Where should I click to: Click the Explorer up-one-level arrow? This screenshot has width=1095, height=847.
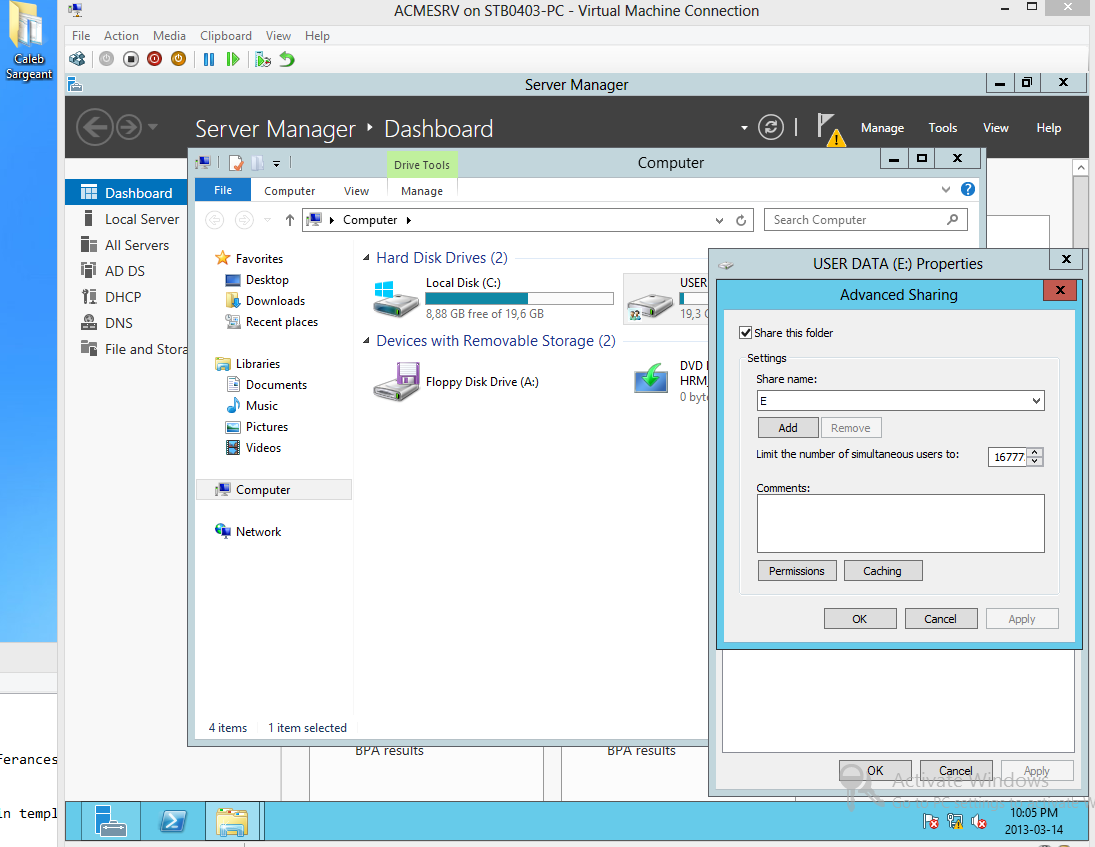point(290,220)
